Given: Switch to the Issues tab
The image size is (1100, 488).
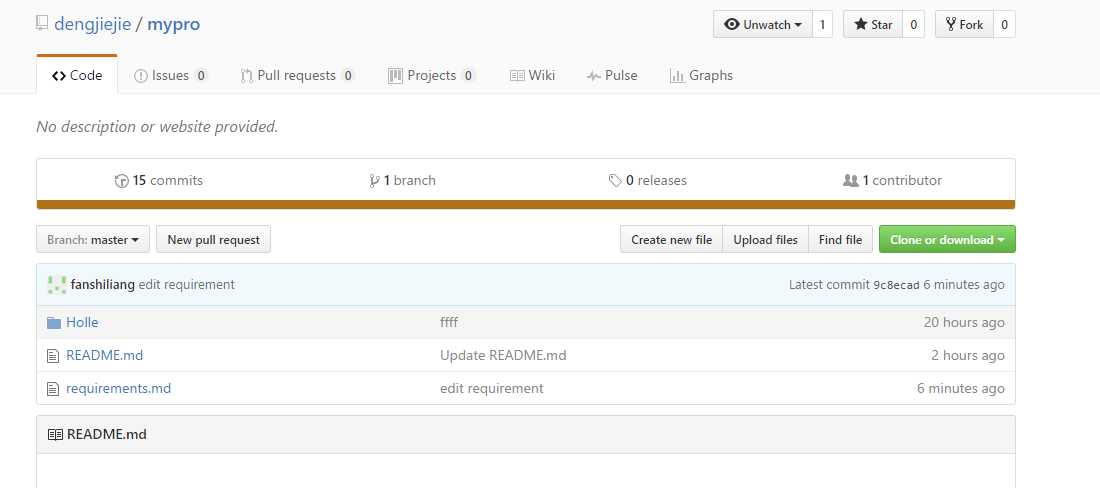Looking at the screenshot, I should 170,75.
